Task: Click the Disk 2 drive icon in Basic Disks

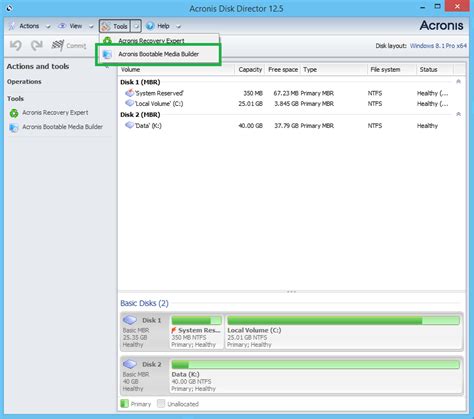Action: 130,364
